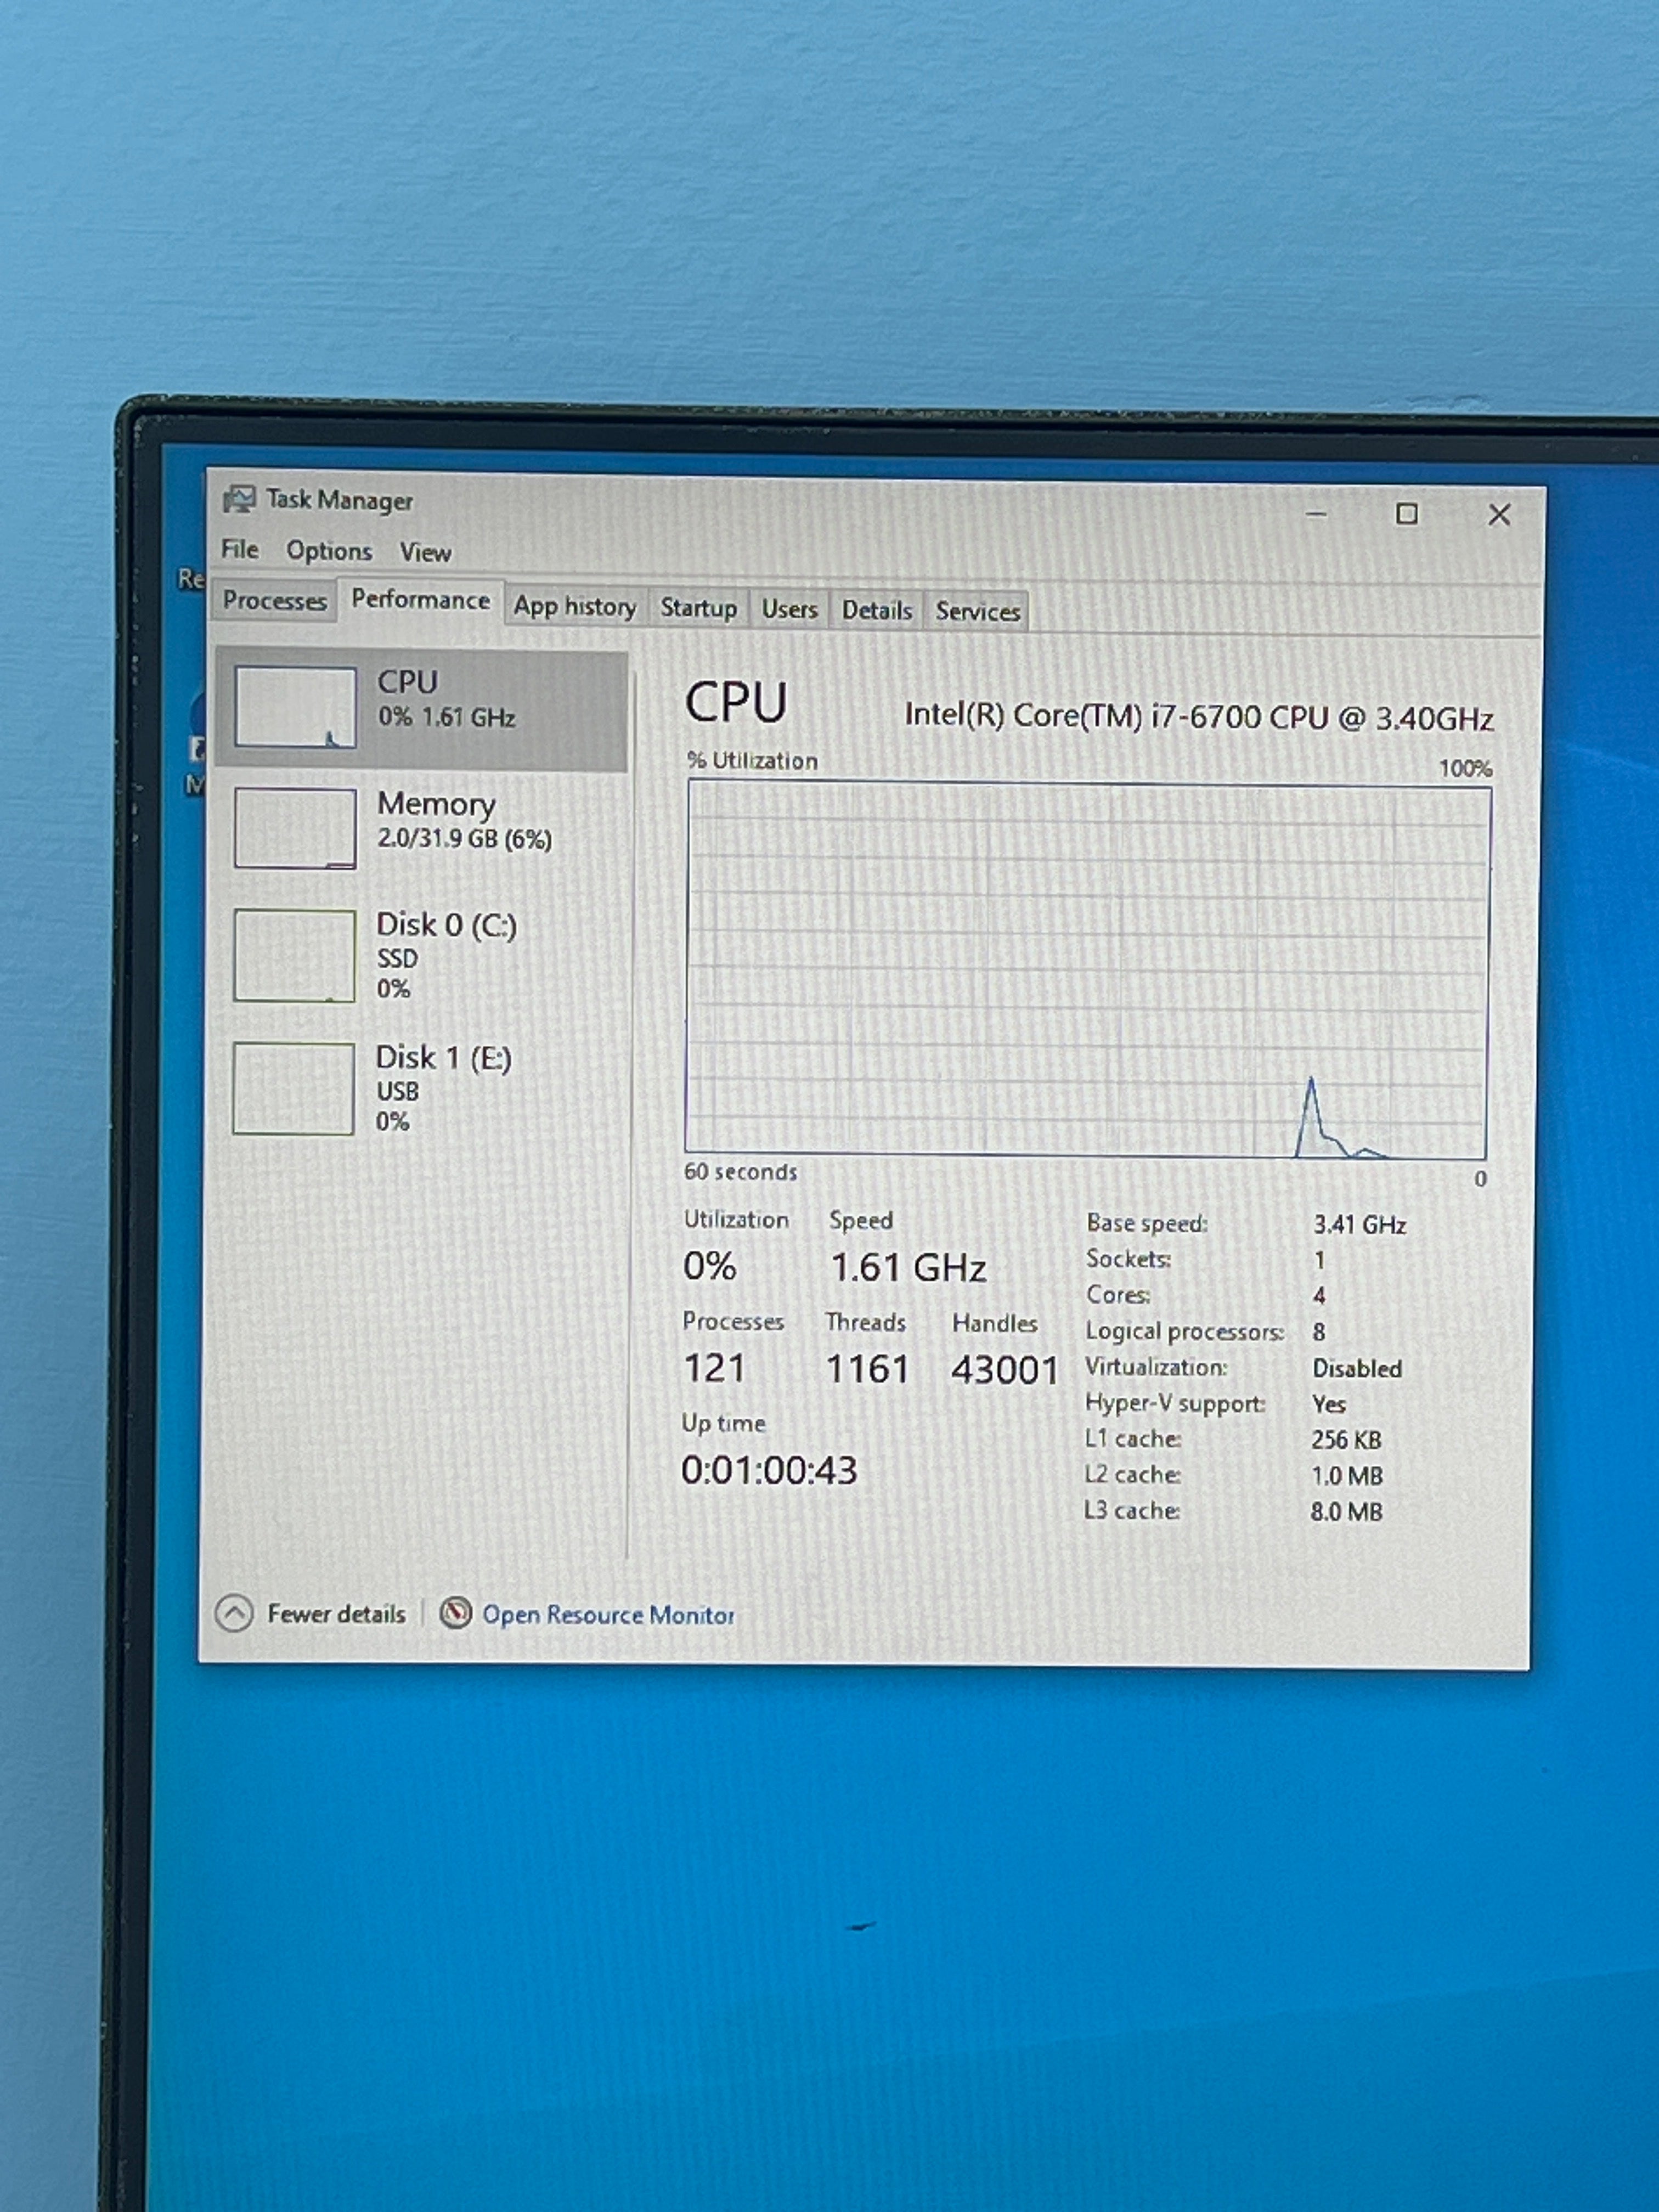Click the processor name i7-6700 text
This screenshot has height=2212, width=1659.
[1199, 717]
